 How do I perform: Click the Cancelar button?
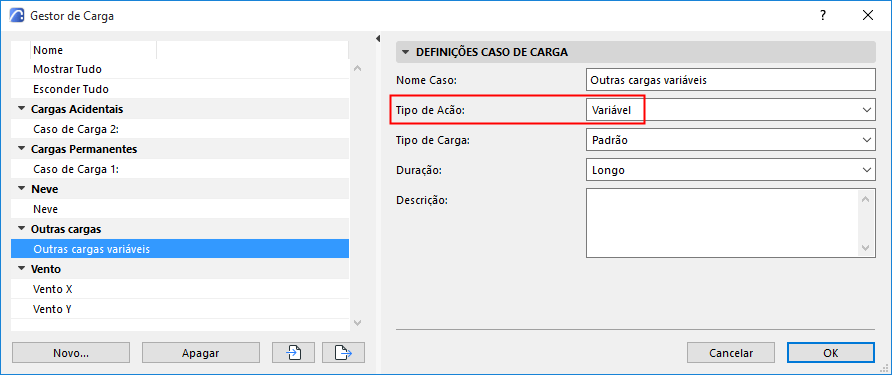point(731,353)
